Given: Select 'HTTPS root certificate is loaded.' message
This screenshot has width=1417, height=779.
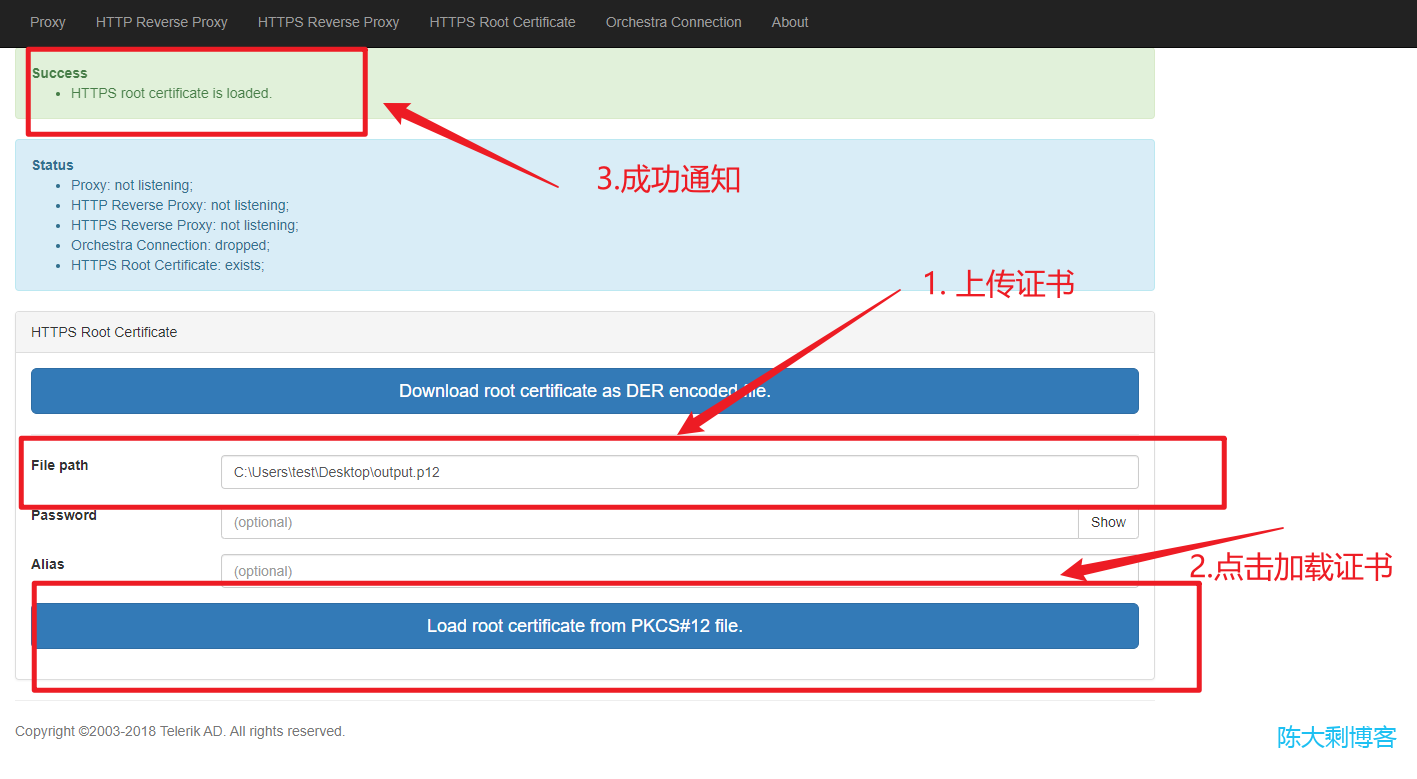Looking at the screenshot, I should (171, 93).
